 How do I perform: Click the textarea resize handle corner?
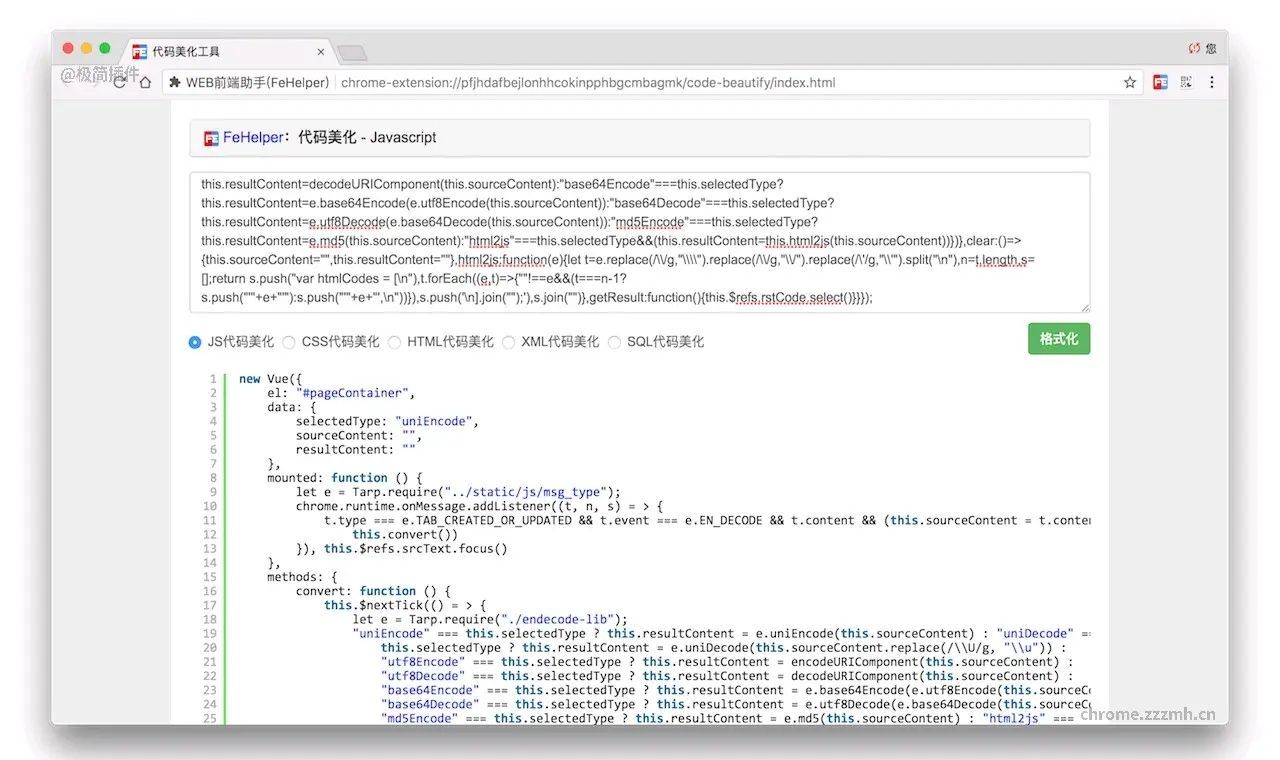1084,307
